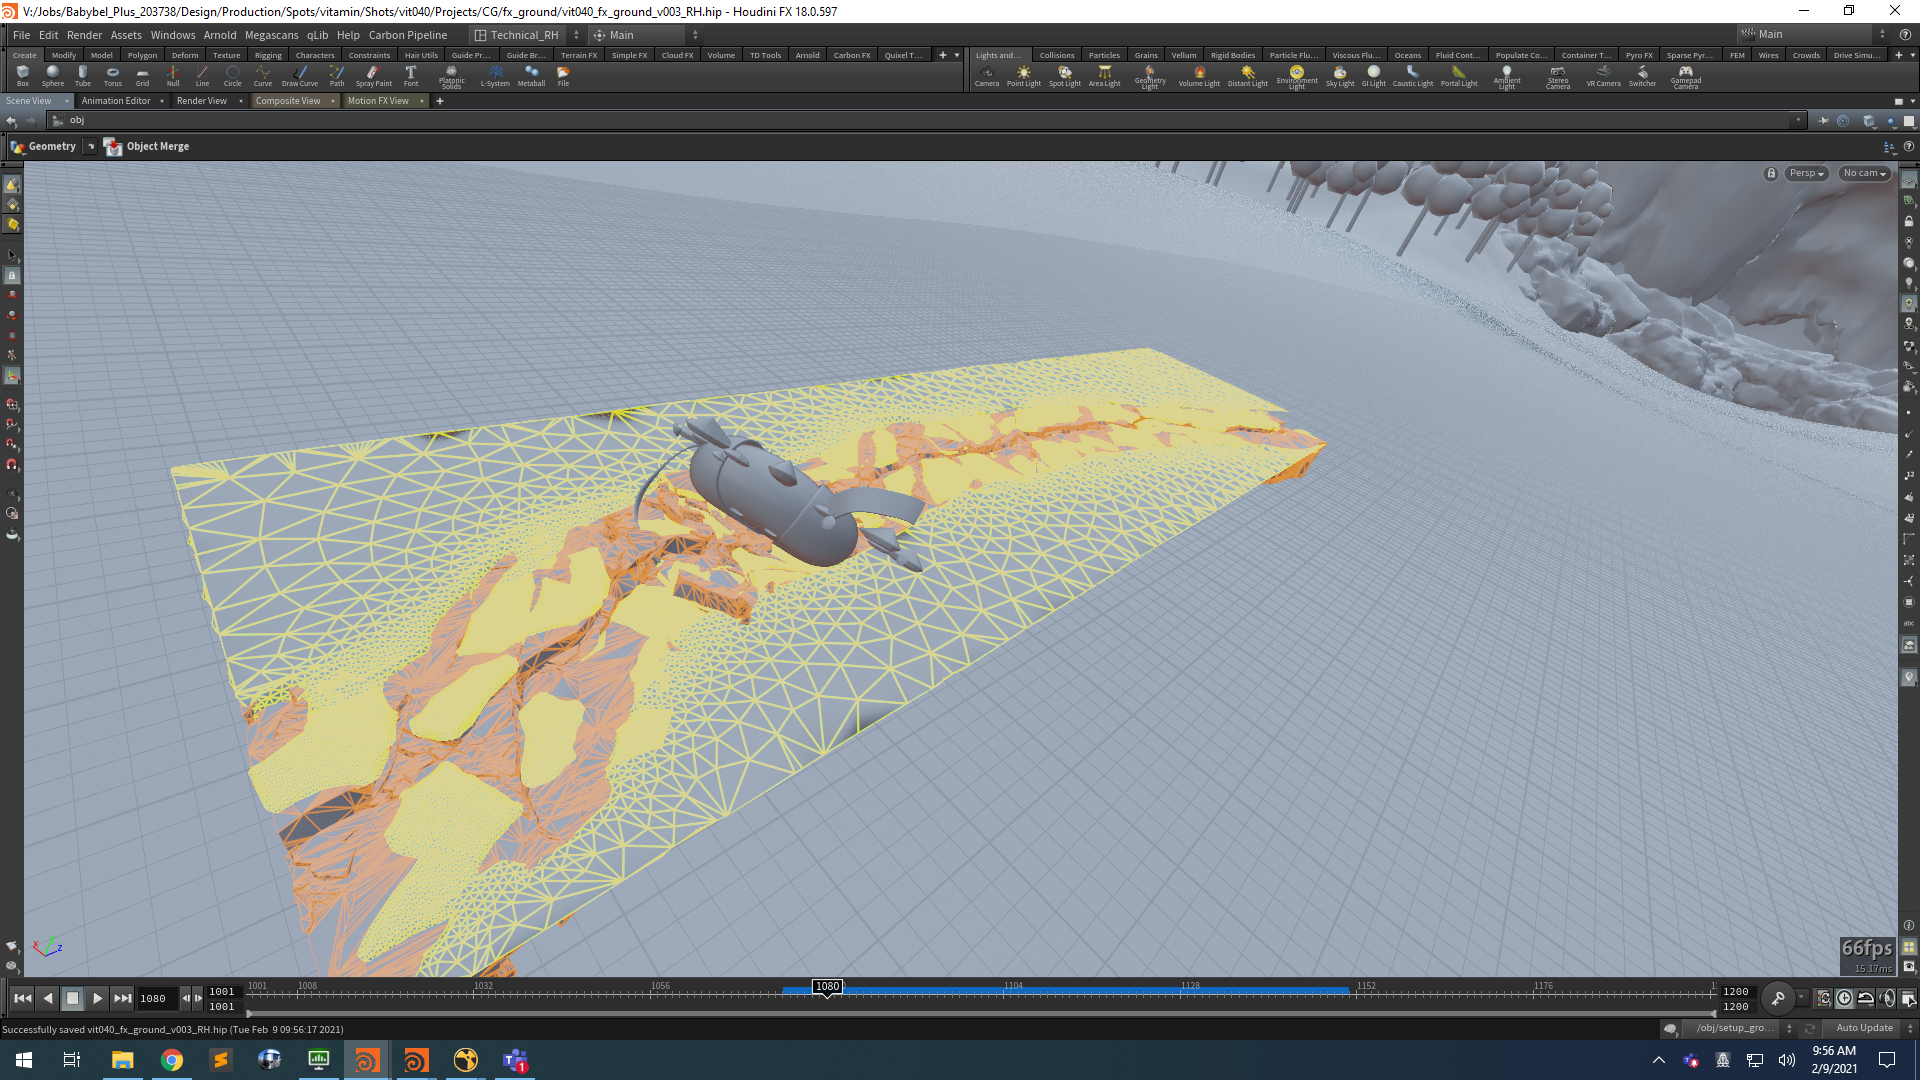Open Windows Start menu
This screenshot has width=1920, height=1080.
[x=24, y=1060]
